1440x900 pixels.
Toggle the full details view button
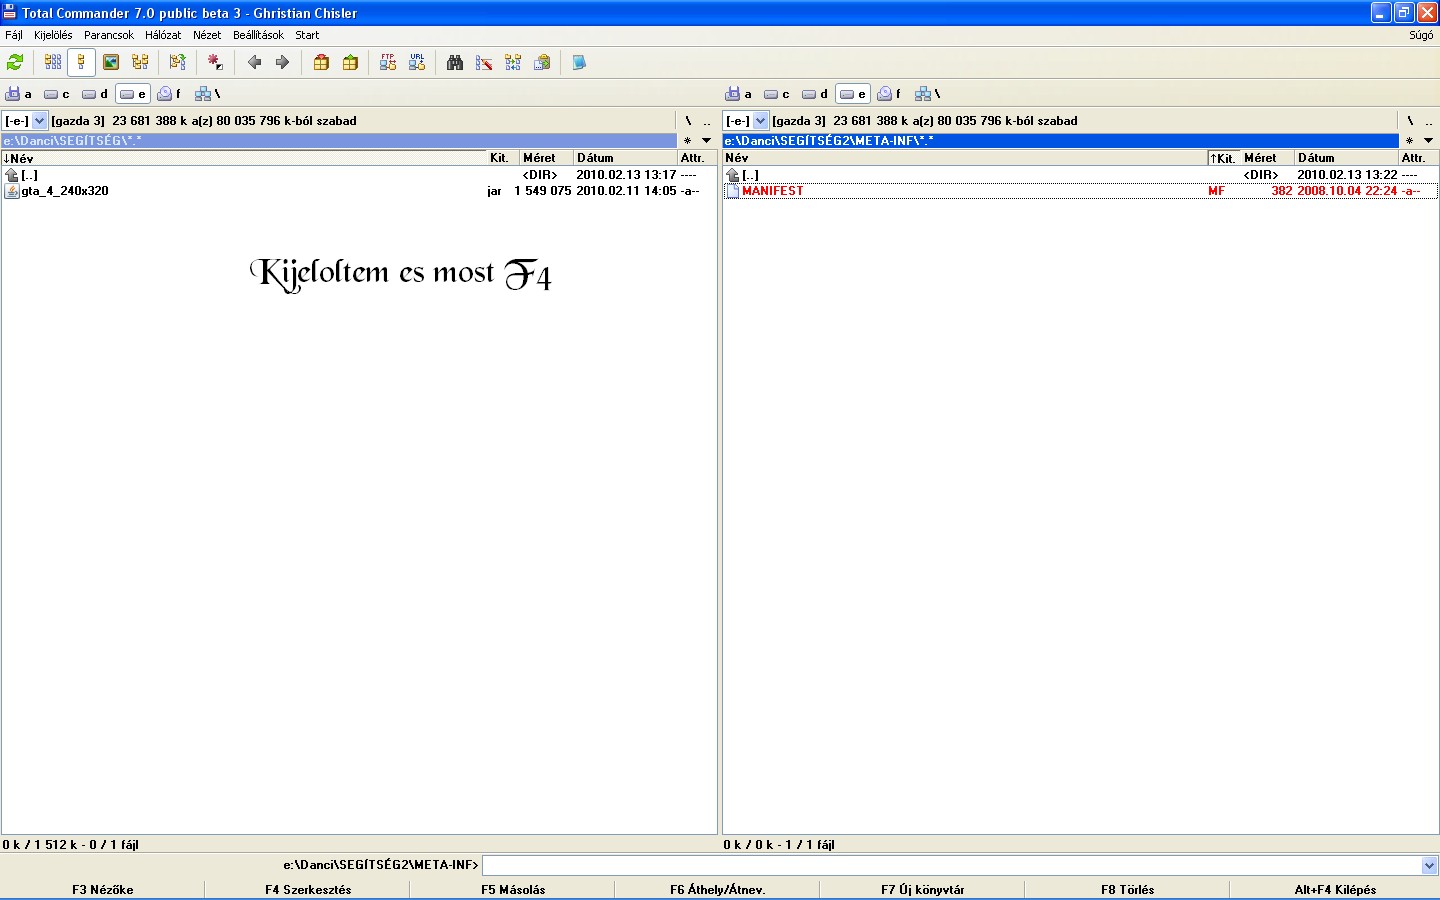coord(82,63)
